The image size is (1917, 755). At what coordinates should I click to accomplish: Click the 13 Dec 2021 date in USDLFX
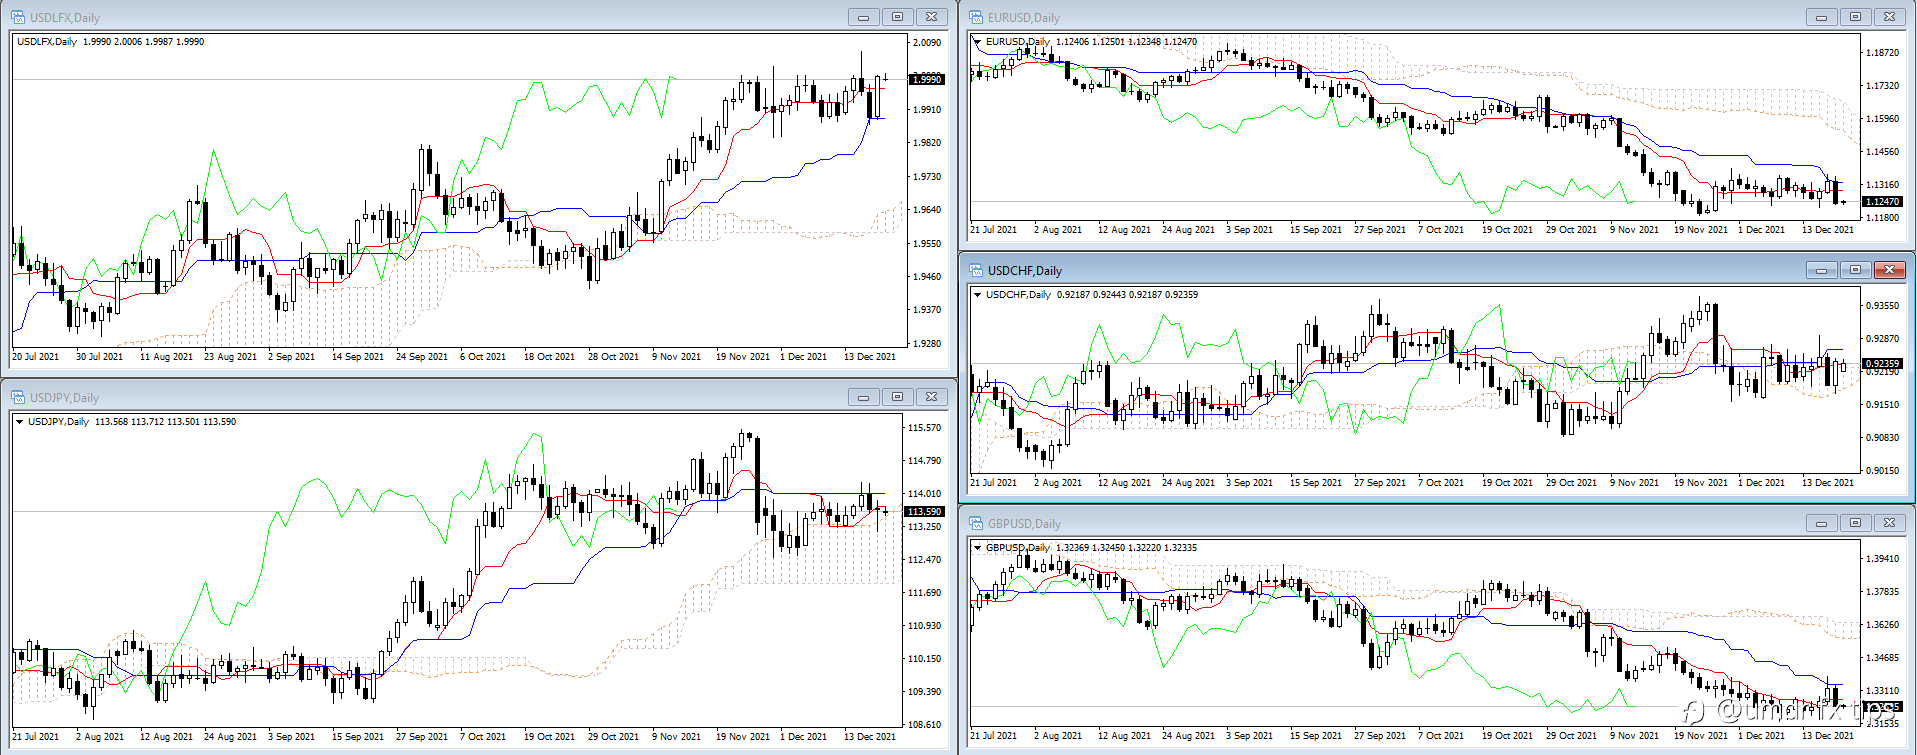870,356
